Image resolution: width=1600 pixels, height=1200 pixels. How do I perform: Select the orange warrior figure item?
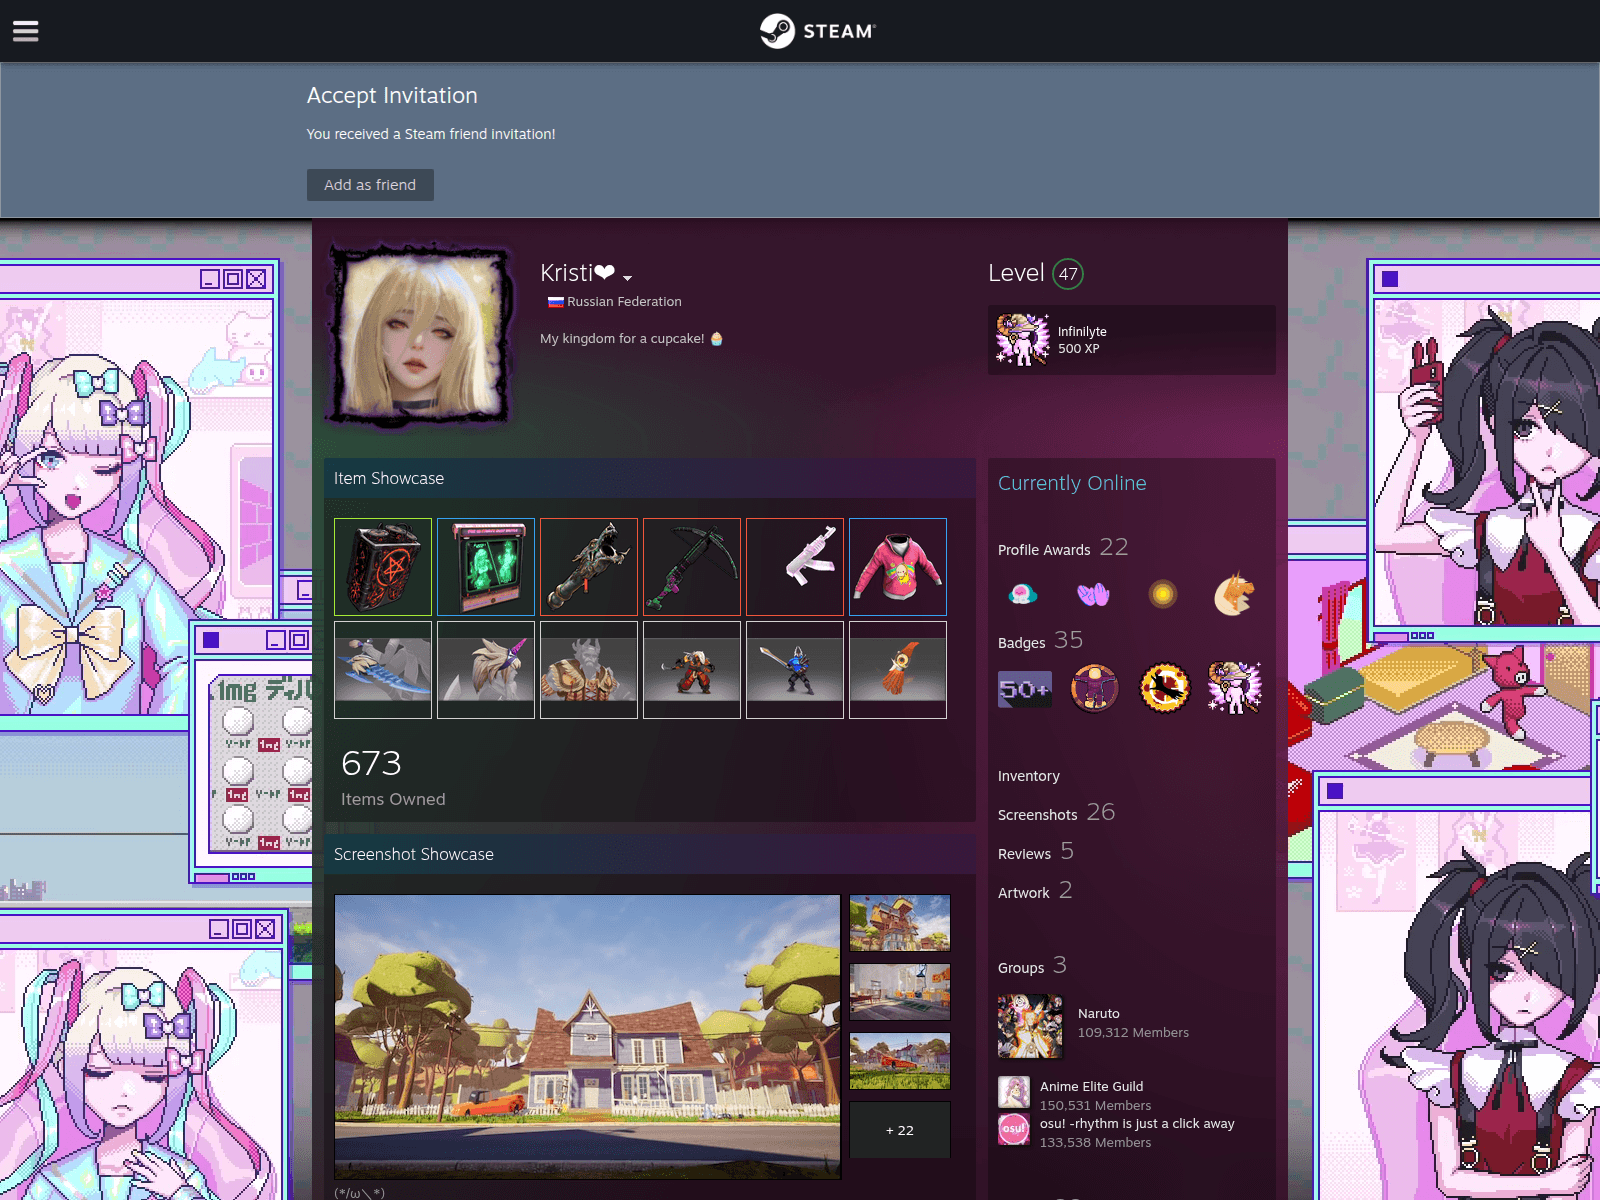[692, 670]
